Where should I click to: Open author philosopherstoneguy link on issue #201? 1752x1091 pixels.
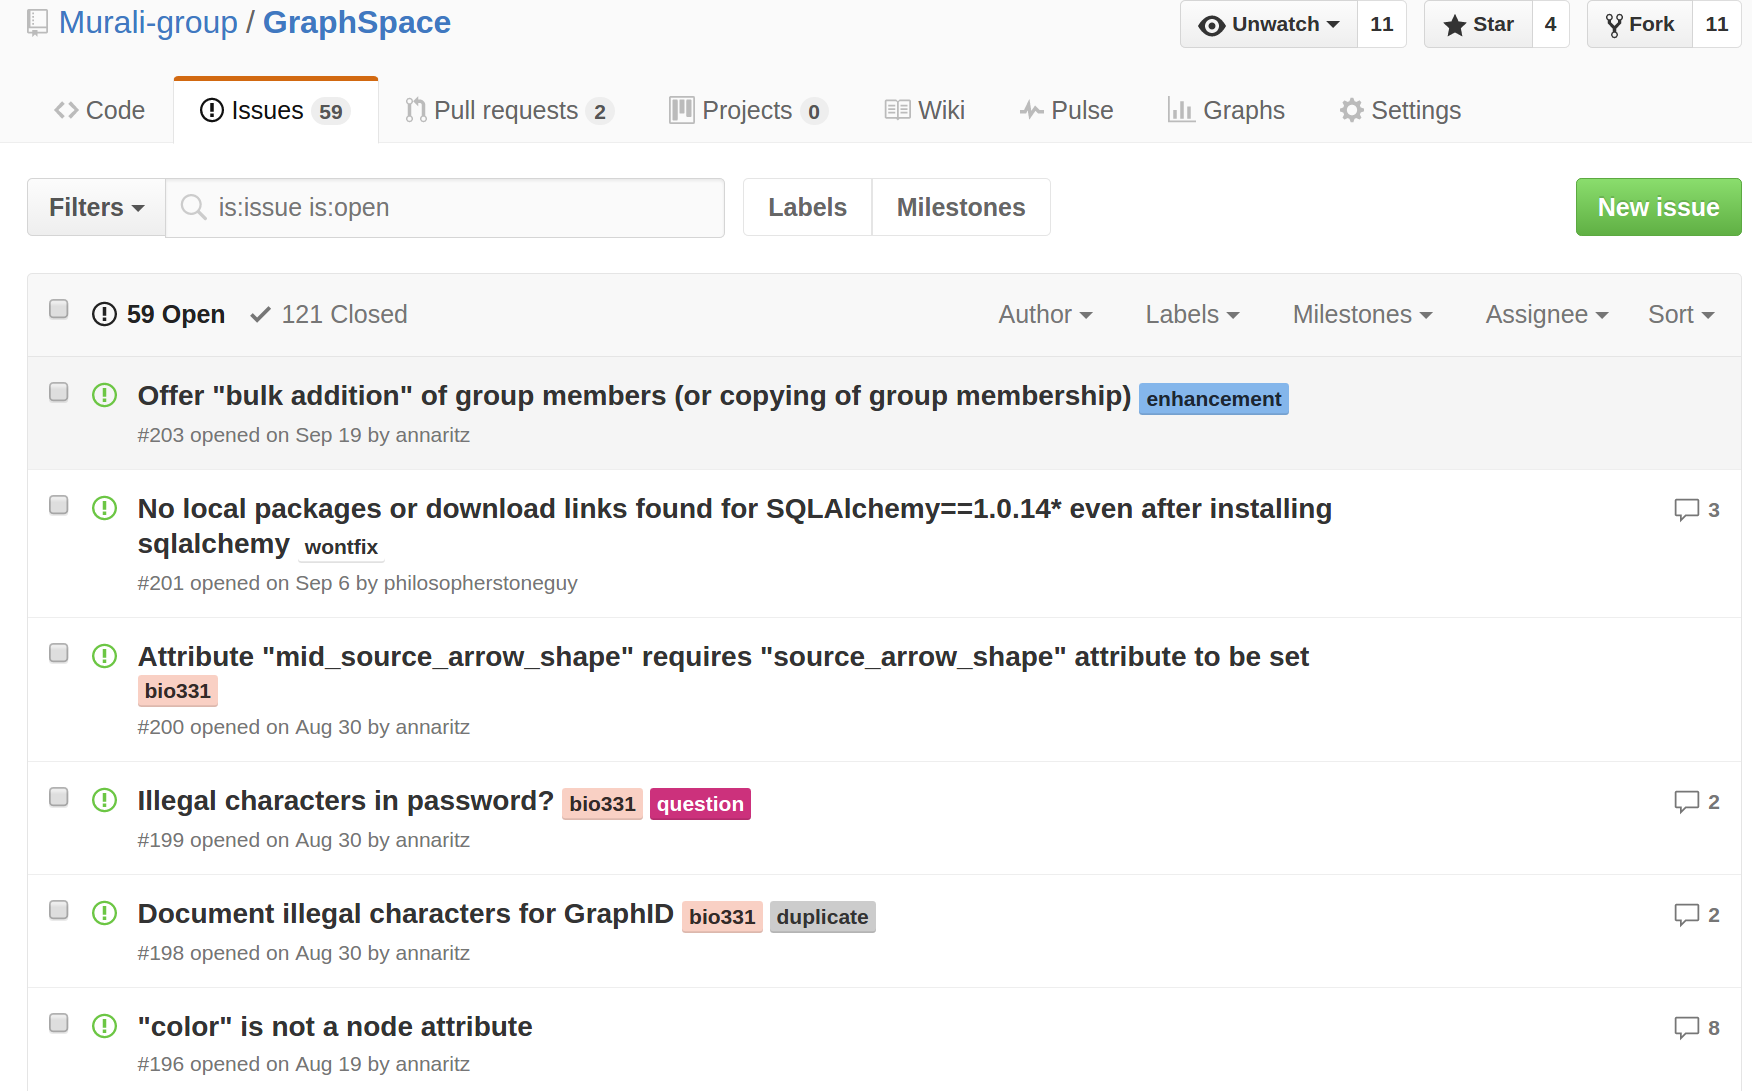tap(480, 583)
